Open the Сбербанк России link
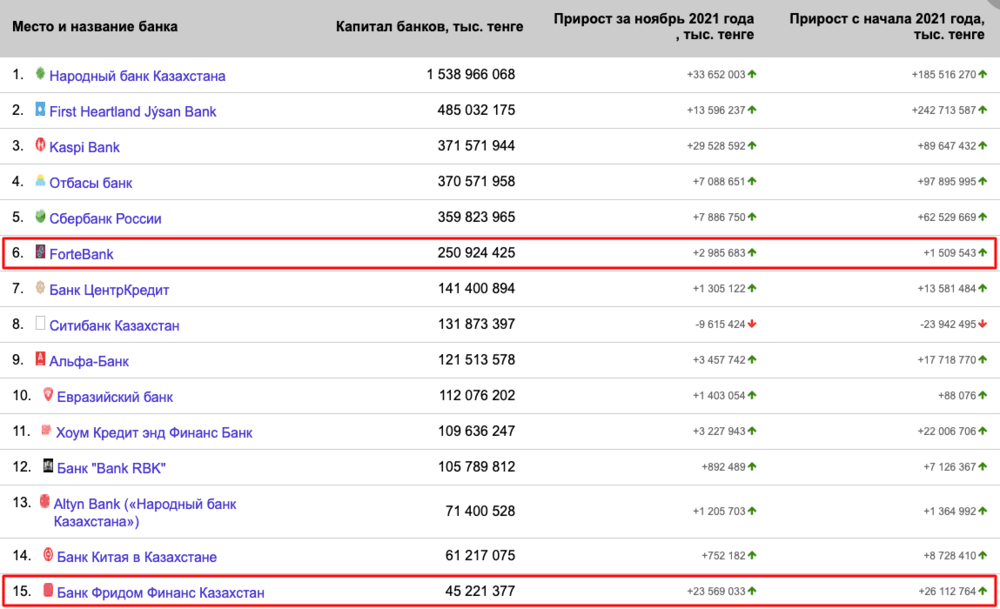 click(x=105, y=219)
